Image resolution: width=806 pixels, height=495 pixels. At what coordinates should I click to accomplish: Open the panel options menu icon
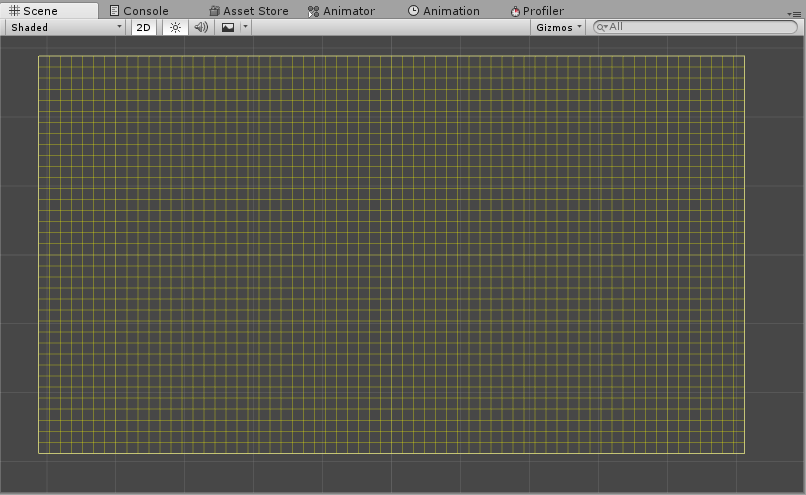point(794,14)
